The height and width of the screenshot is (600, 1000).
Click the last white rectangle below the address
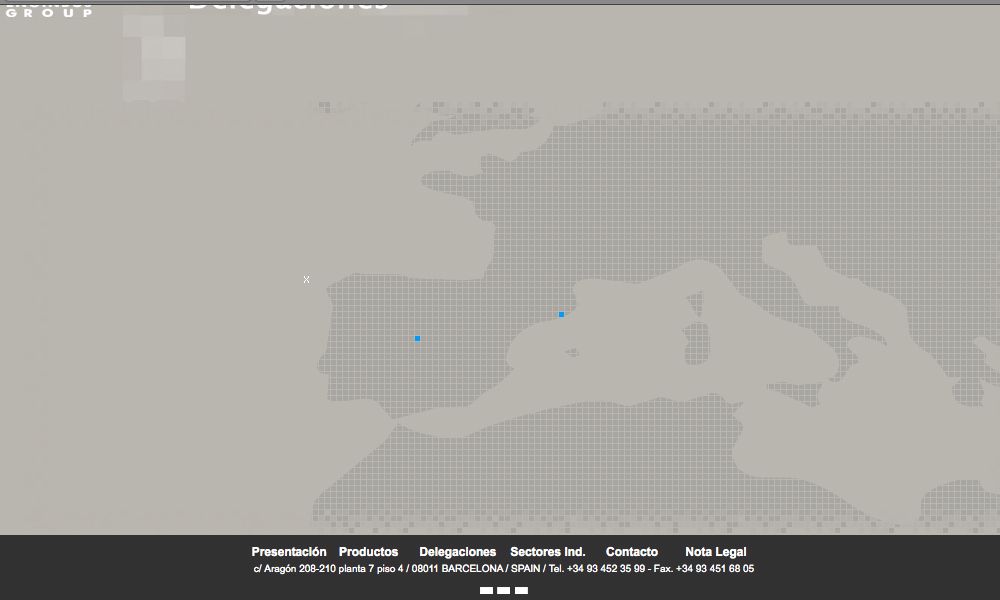pyautogui.click(x=521, y=590)
